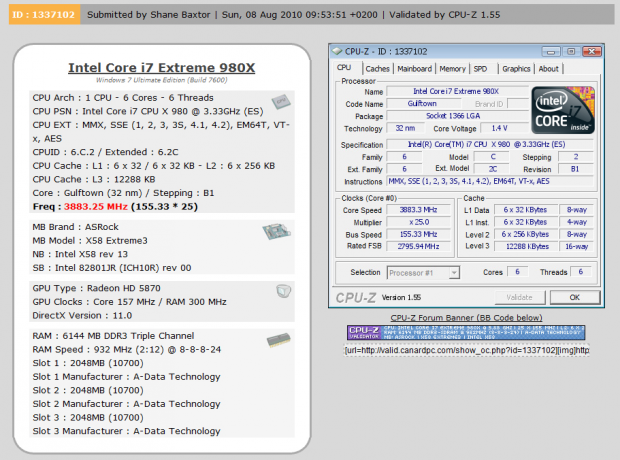This screenshot has height=460, width=620.
Task: Click the Multiplier value x 25.0
Action: point(418,222)
